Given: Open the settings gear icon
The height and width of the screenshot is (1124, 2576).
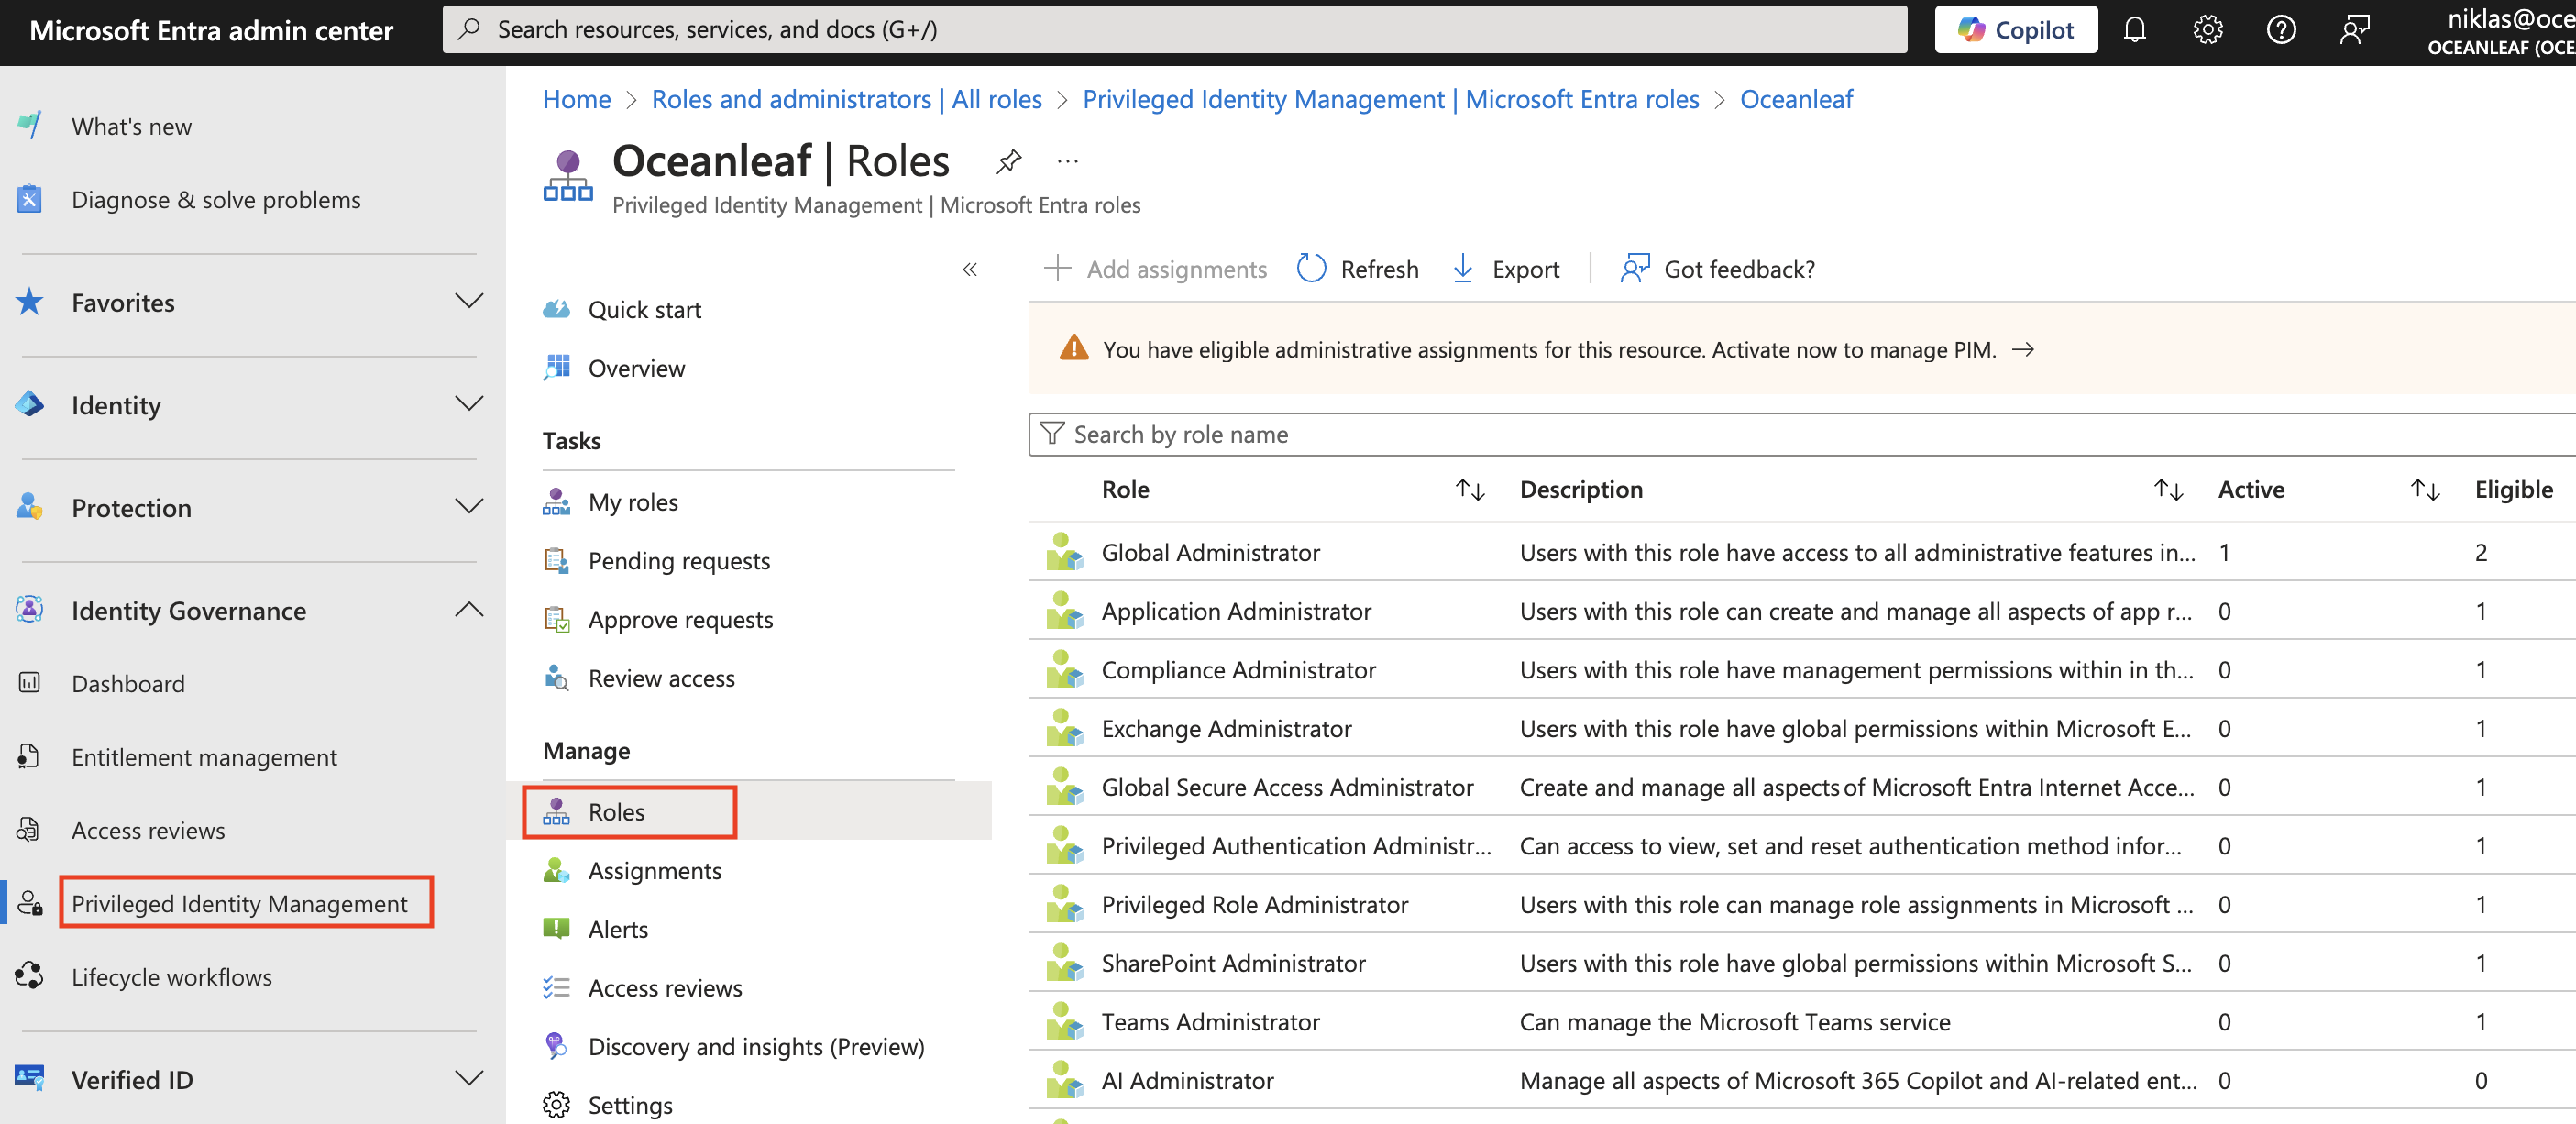Looking at the screenshot, I should (x=2208, y=29).
